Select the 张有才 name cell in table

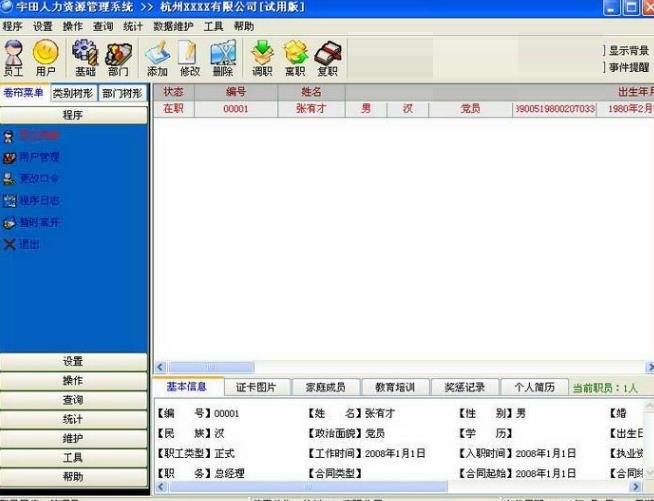[312, 109]
